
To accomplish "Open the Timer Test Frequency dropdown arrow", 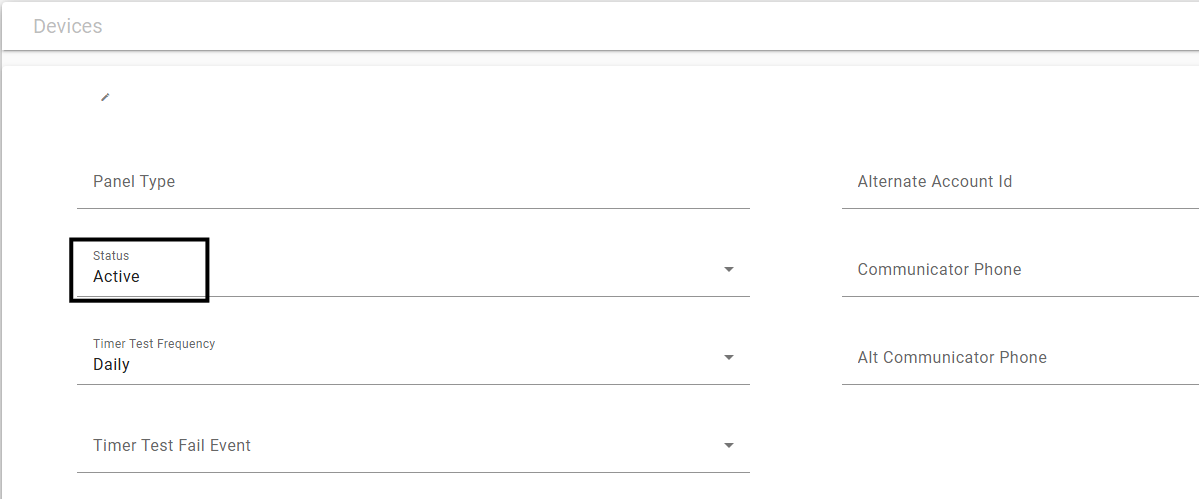I will 729,357.
